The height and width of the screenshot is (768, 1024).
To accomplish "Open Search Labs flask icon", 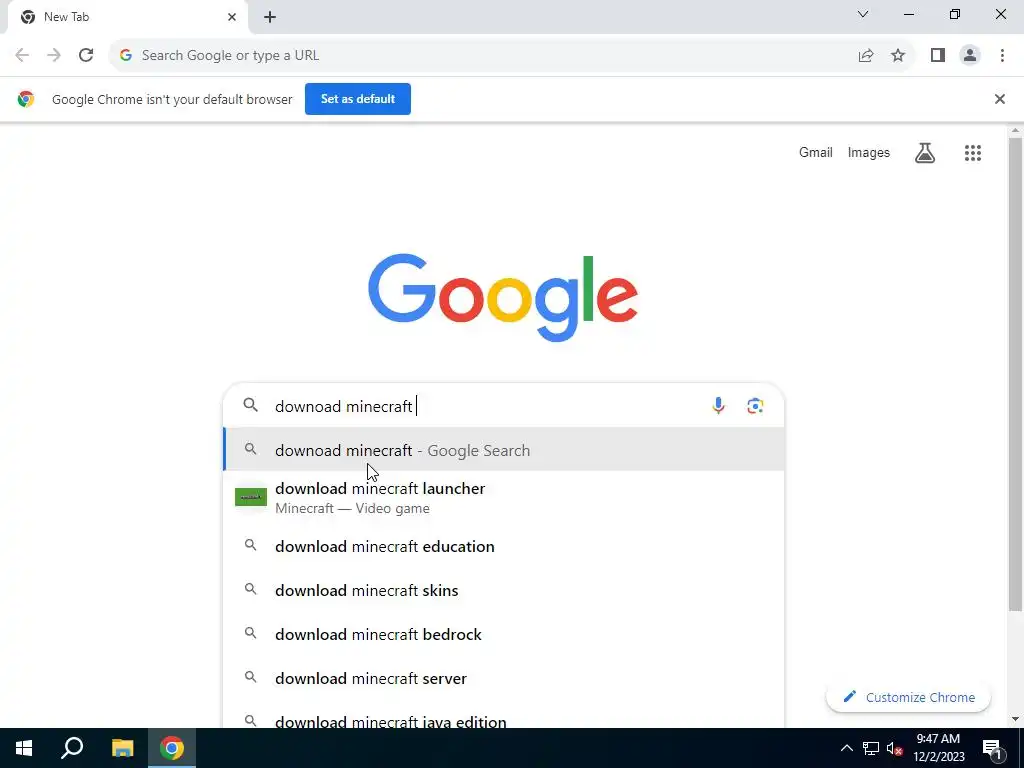I will (925, 153).
